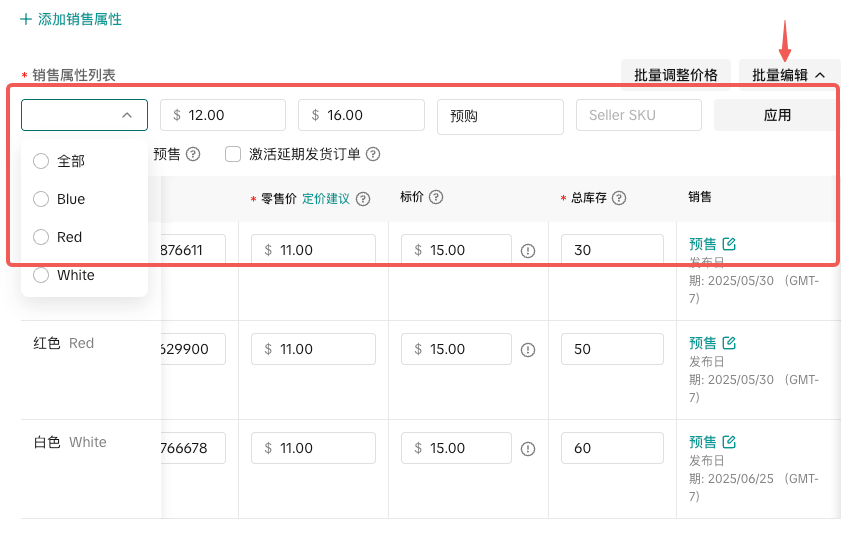Select the Blue radio option
Screen dimensions: 861x545
point(41,199)
